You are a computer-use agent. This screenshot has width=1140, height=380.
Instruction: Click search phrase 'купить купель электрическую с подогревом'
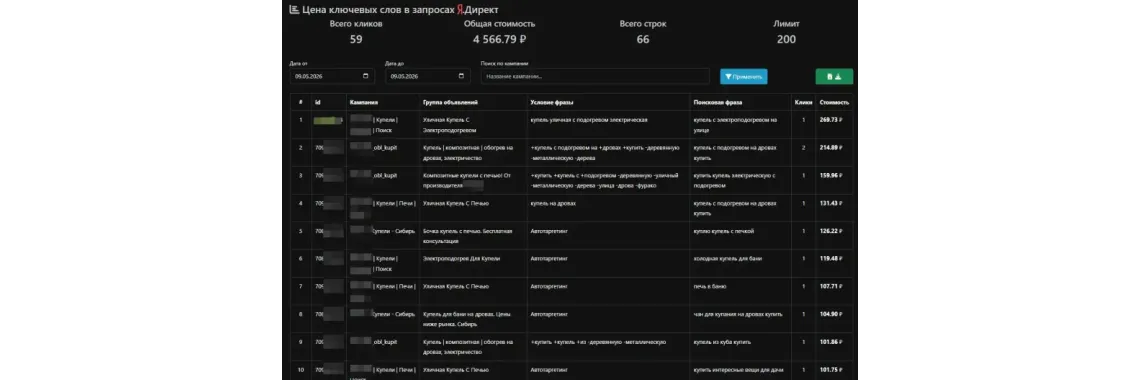(735, 180)
